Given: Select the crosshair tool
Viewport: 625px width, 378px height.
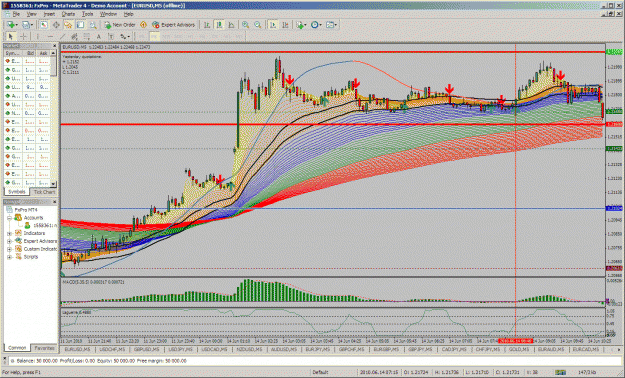Looking at the screenshot, I should click(24, 36).
